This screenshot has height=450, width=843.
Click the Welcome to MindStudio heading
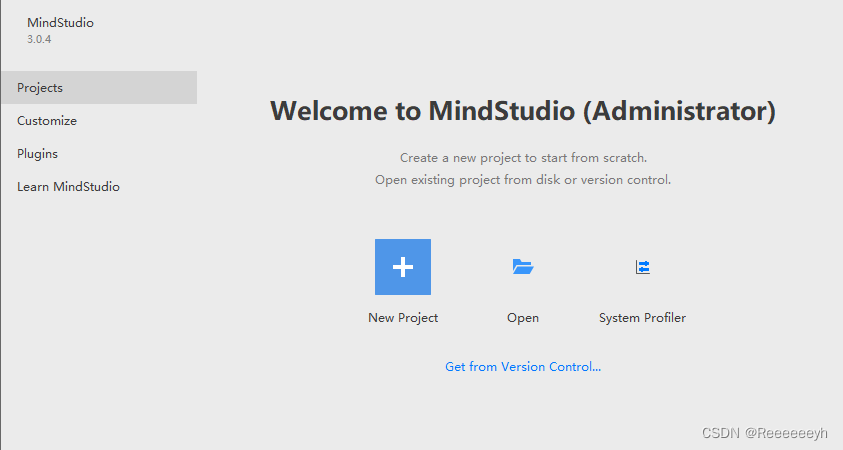point(523,111)
